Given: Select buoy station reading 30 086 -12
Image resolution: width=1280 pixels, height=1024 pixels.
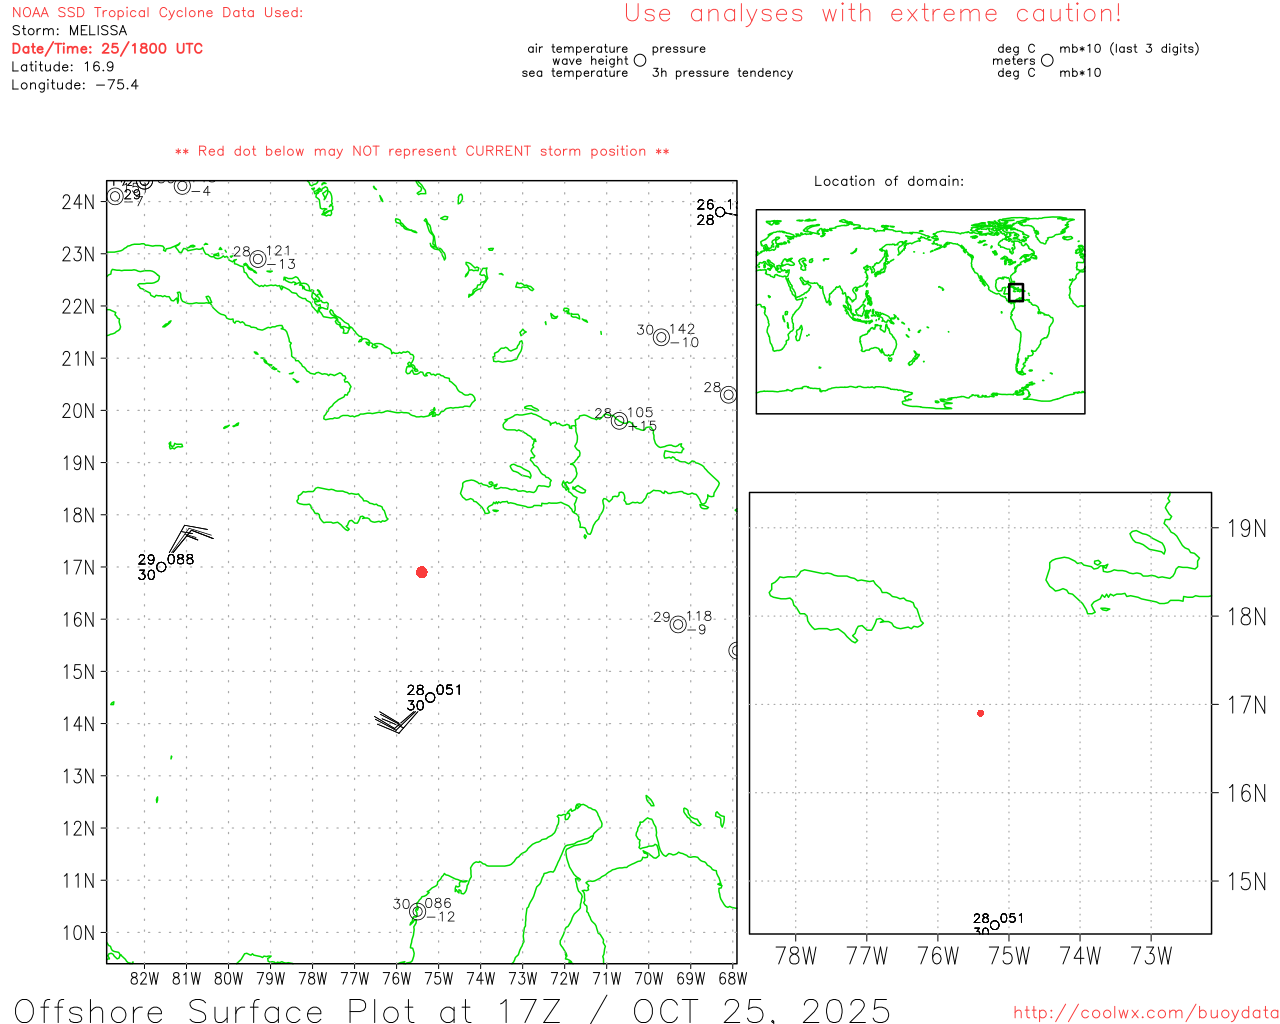Looking at the screenshot, I should click(x=417, y=911).
